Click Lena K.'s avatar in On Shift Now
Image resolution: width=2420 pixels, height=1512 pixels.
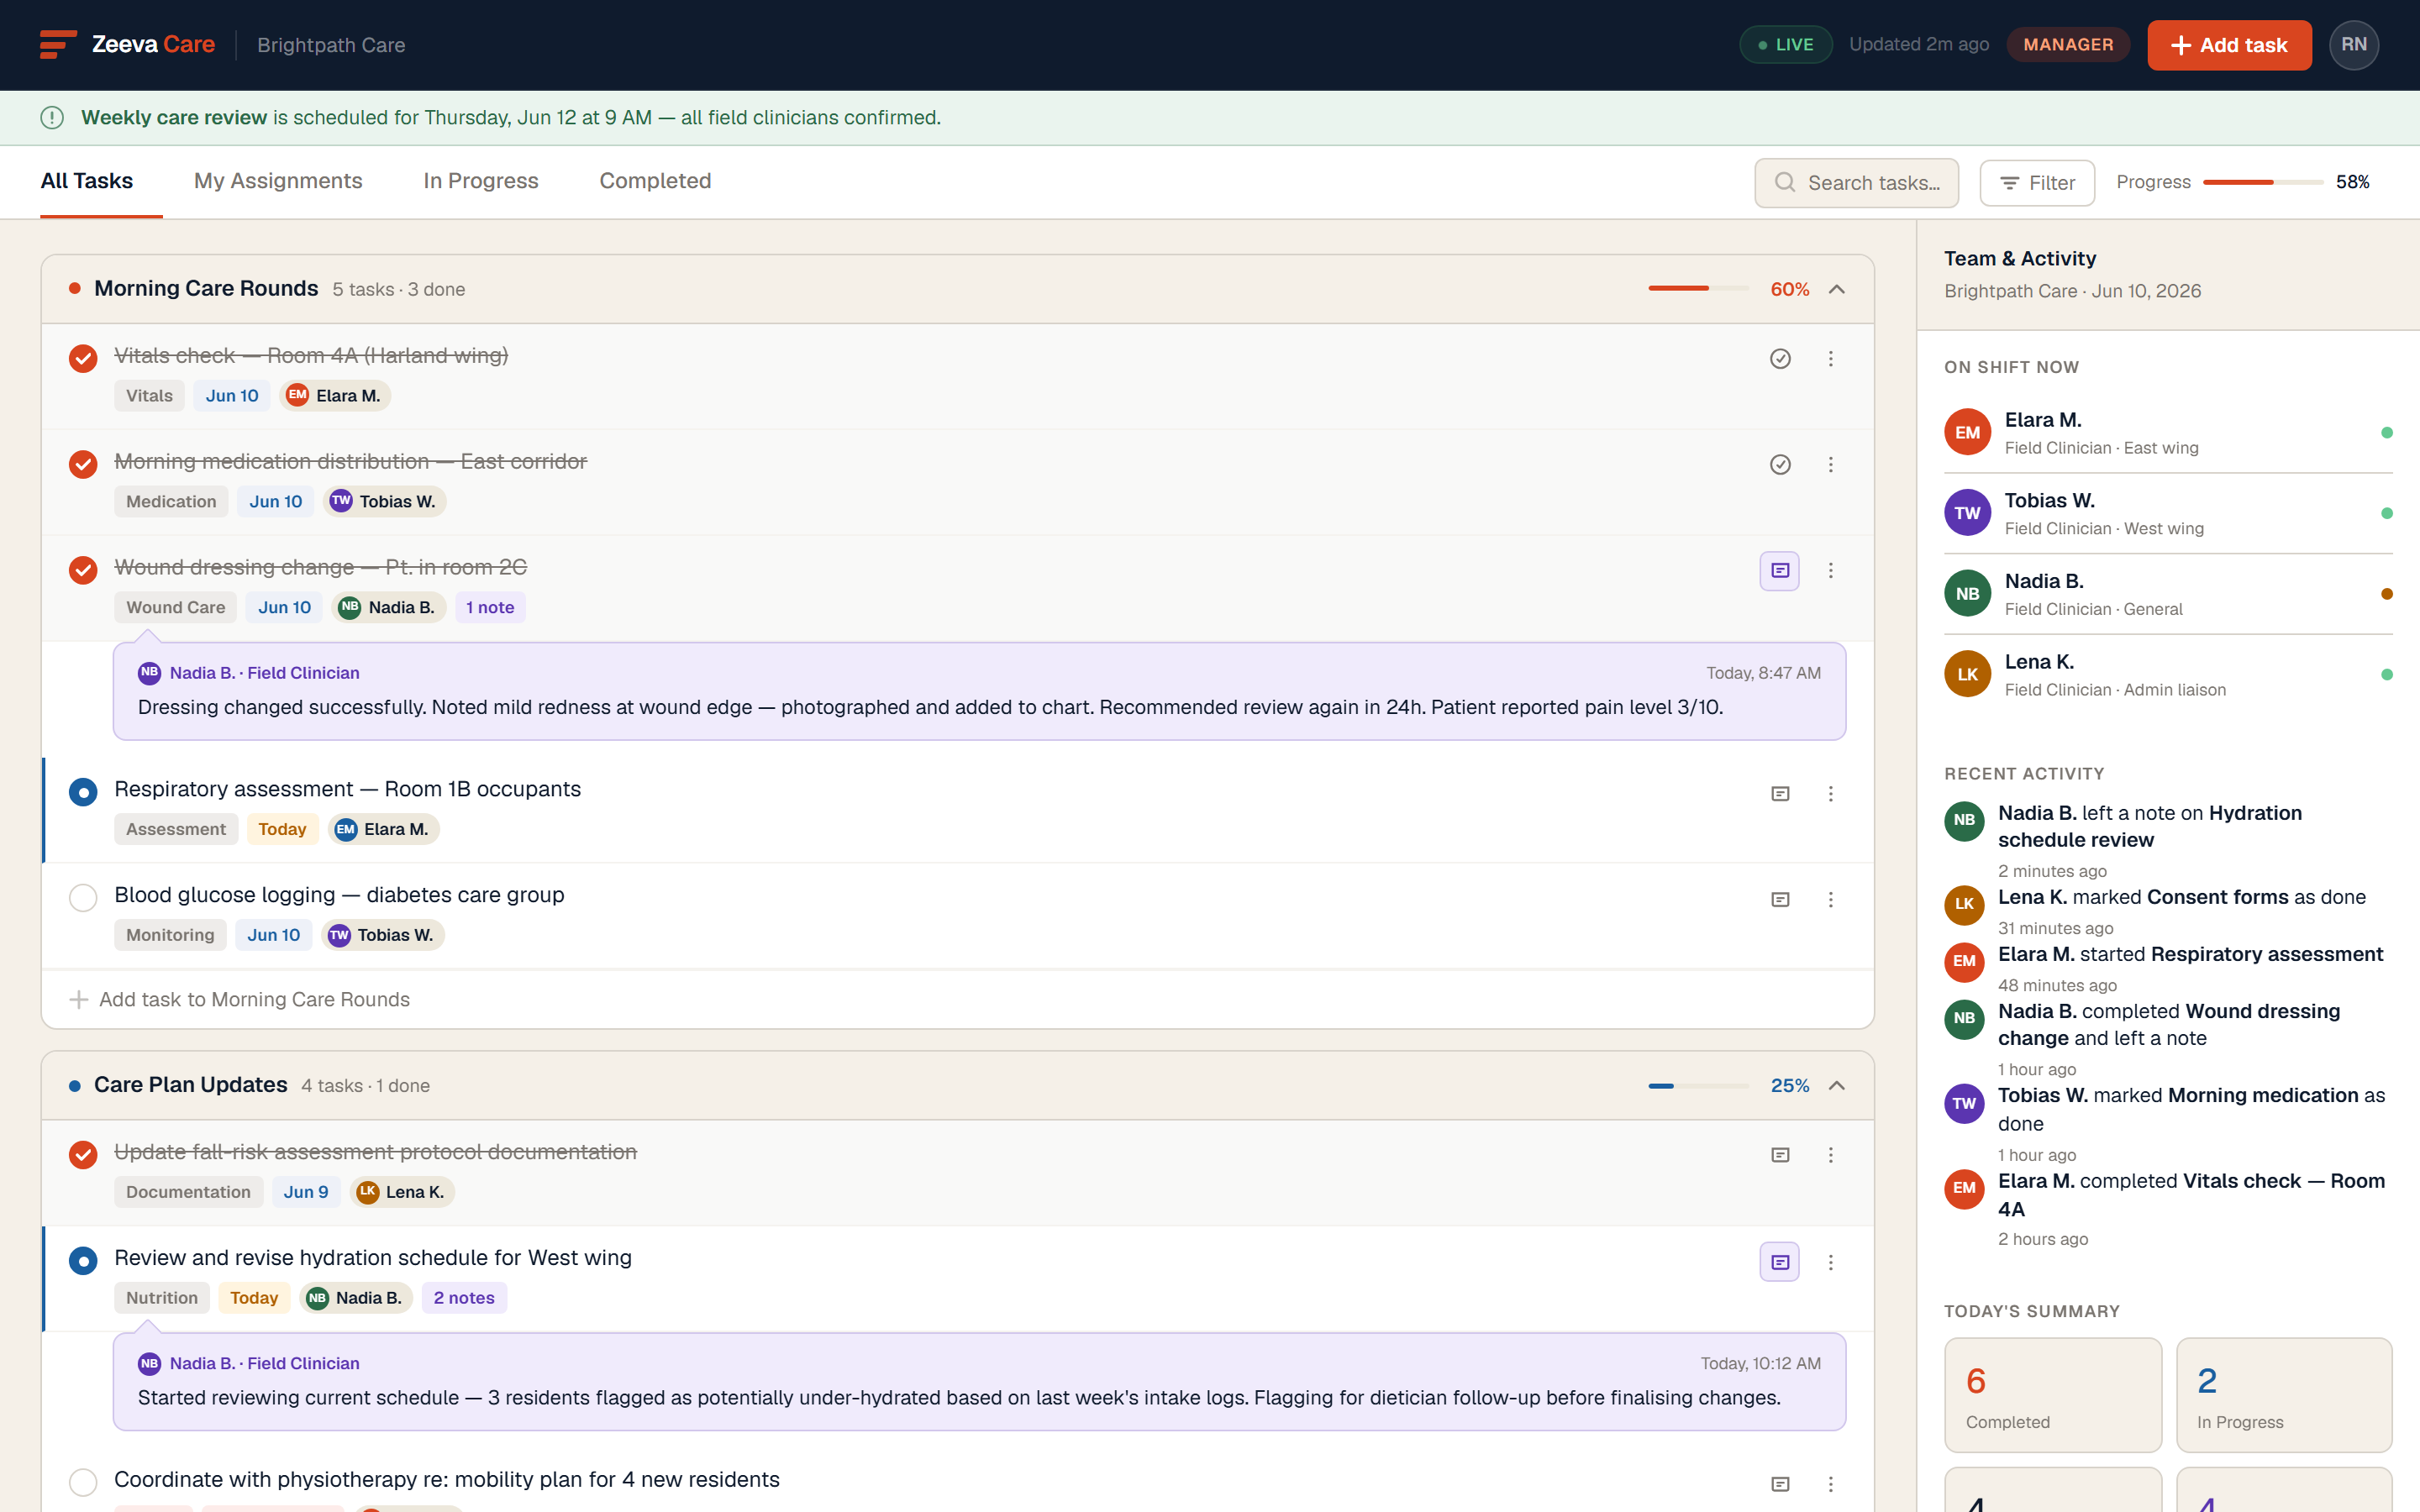click(x=1967, y=675)
